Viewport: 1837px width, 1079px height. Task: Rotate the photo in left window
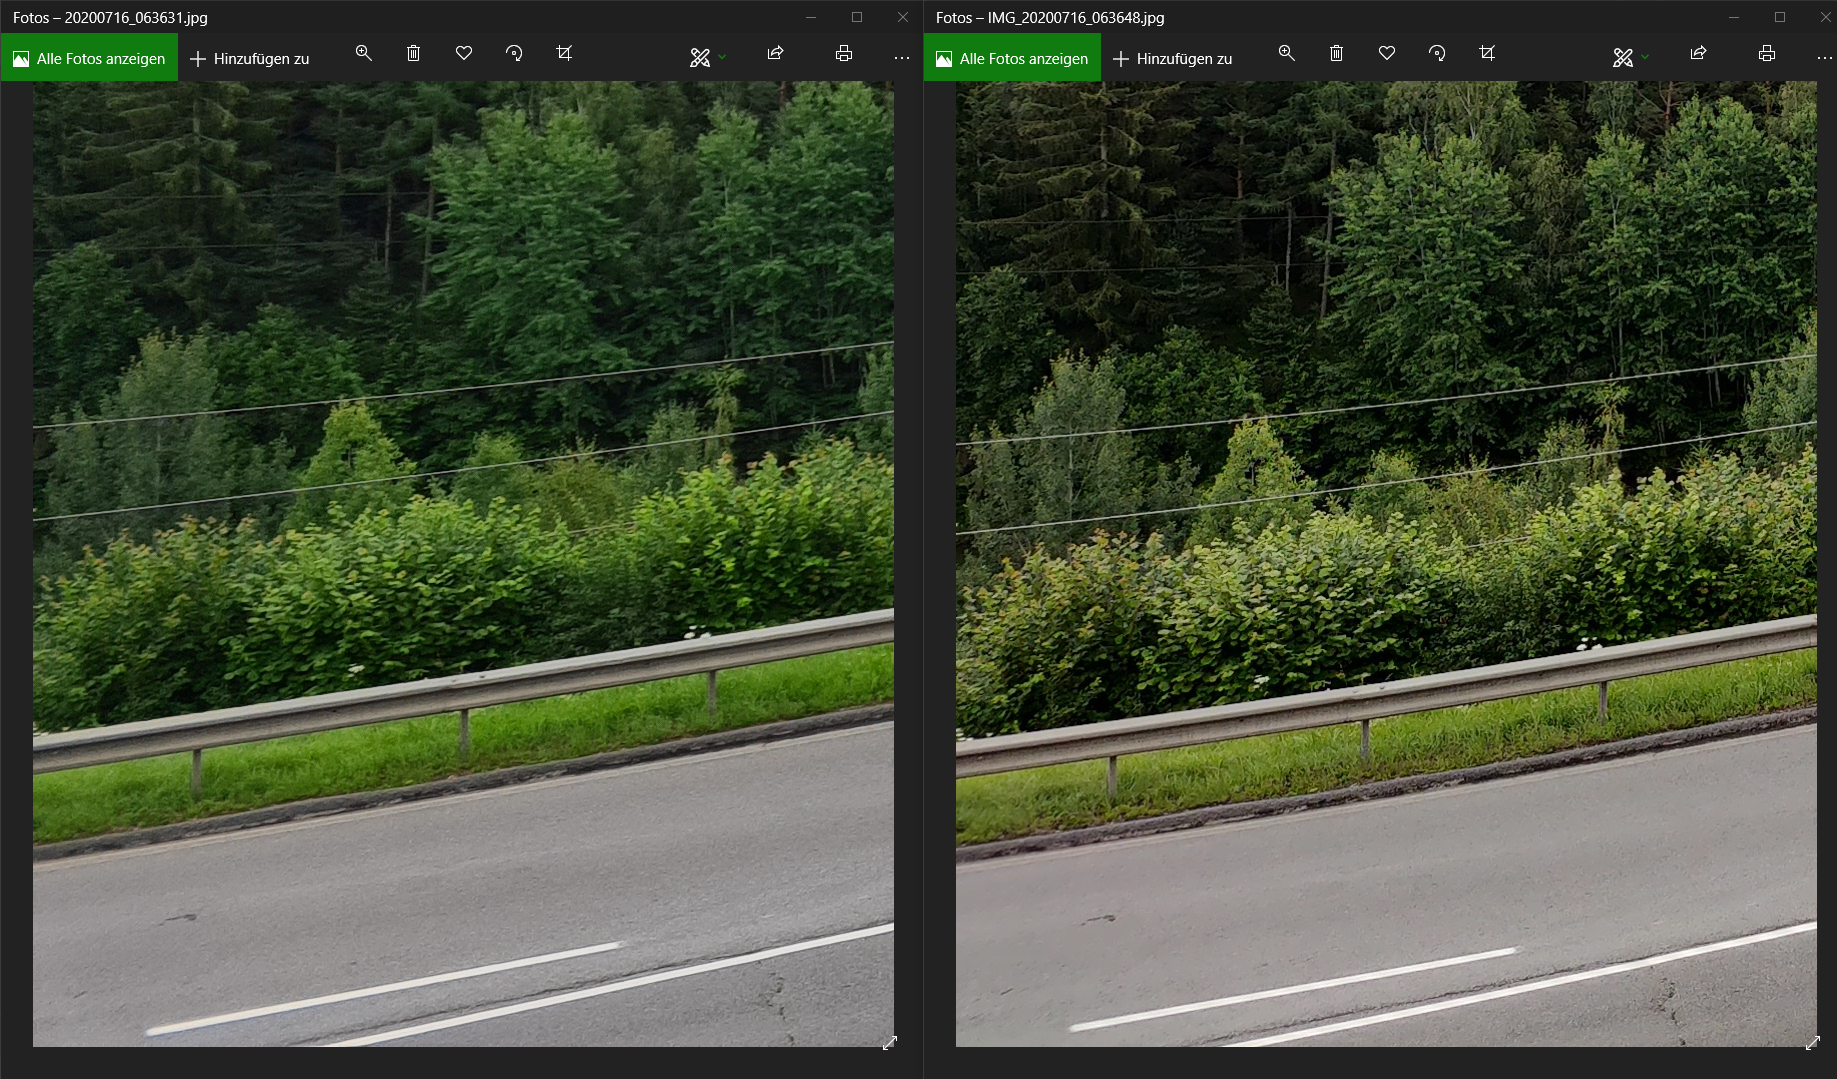514,54
